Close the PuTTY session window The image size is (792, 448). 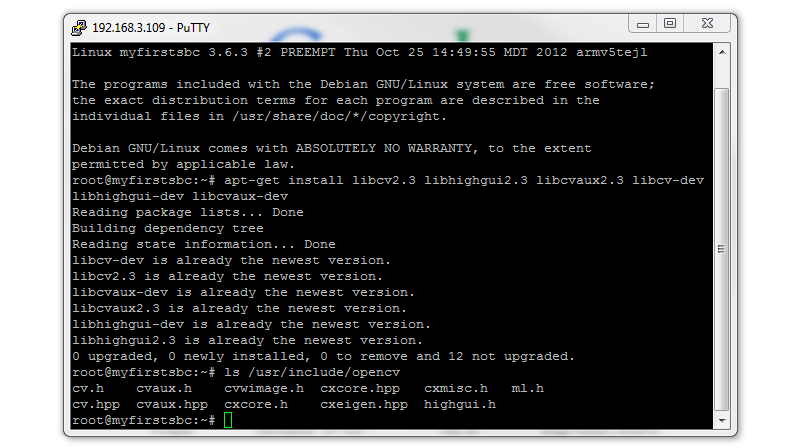coord(707,24)
